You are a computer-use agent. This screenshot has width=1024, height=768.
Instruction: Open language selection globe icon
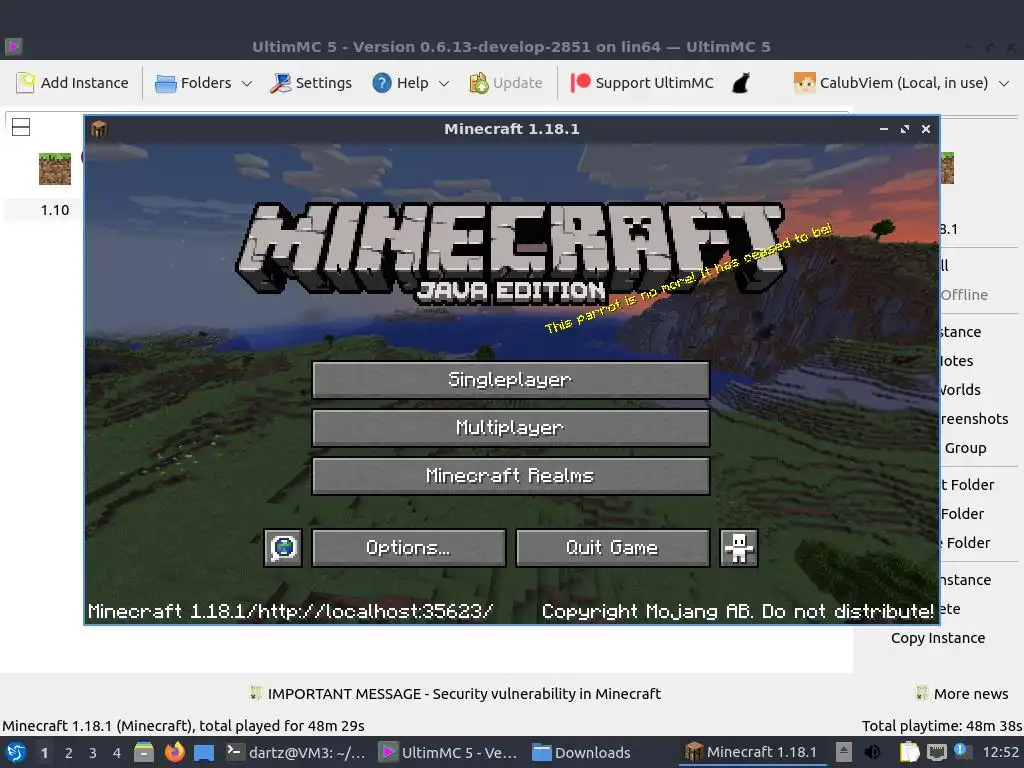click(x=283, y=547)
